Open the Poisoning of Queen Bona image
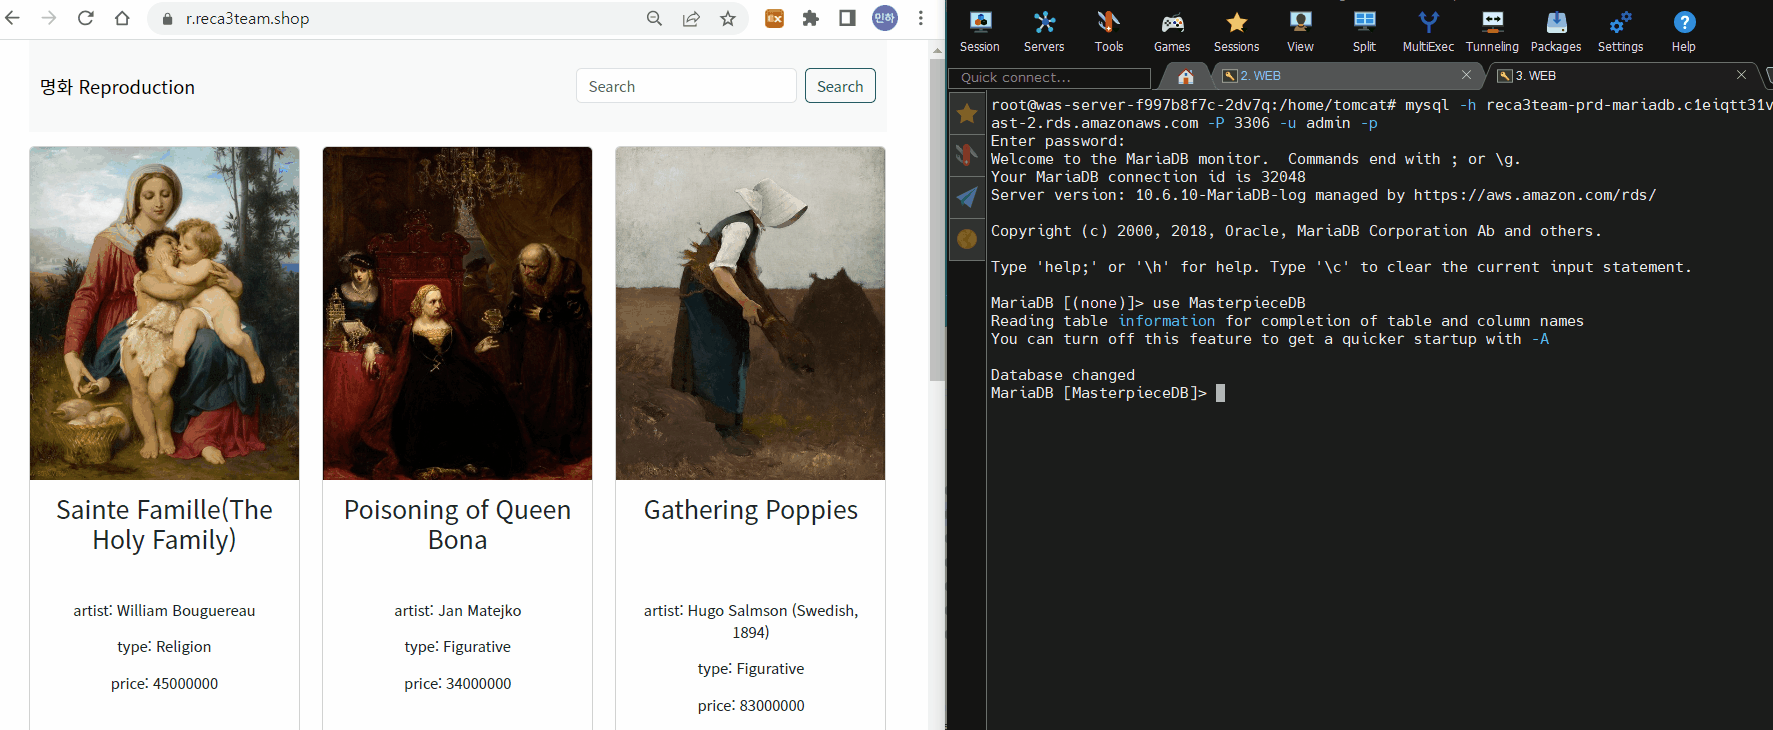Screen dimensions: 1773x730 457,313
